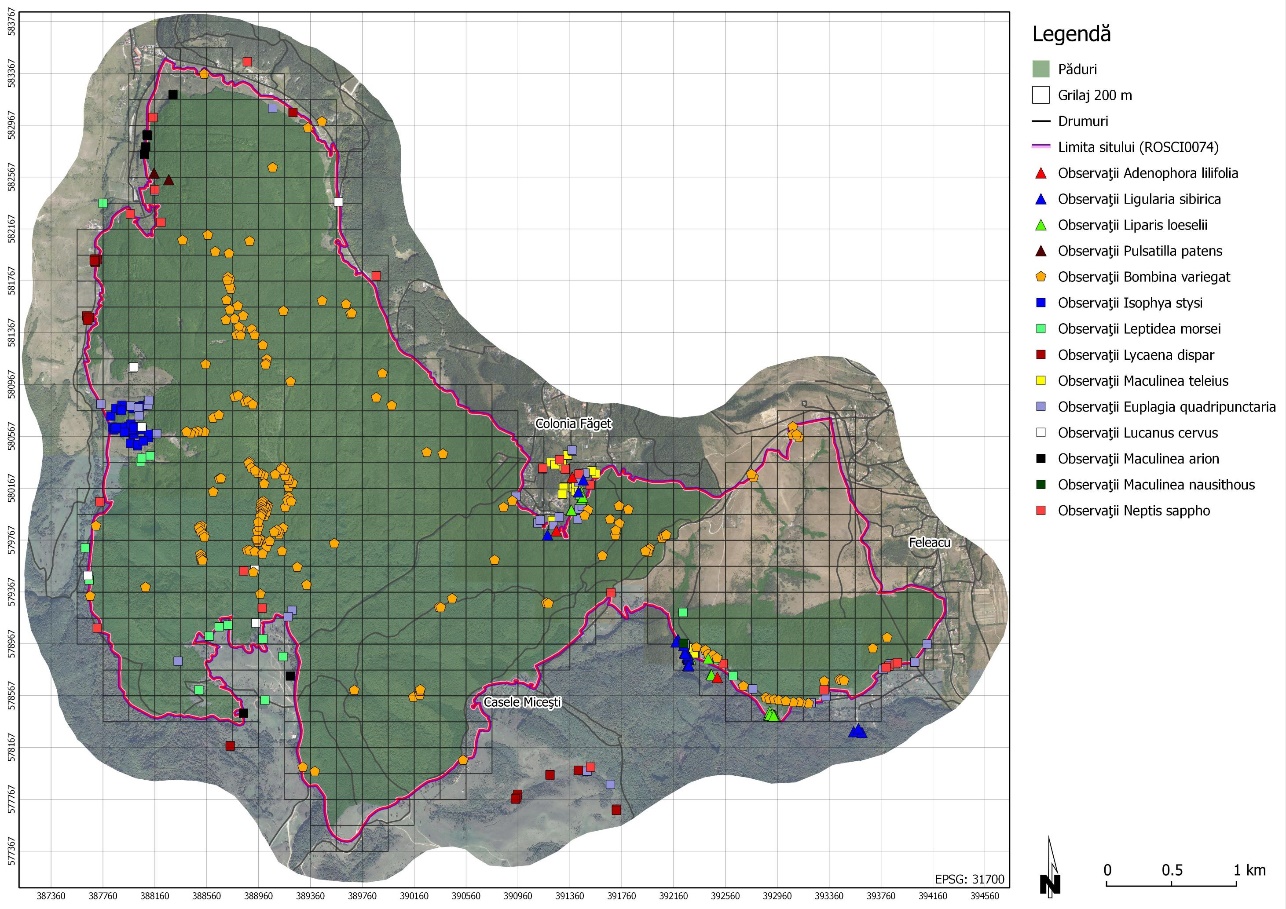Click the 'Observații Isophya stysi' label
The width and height of the screenshot is (1286, 909).
1130,303
